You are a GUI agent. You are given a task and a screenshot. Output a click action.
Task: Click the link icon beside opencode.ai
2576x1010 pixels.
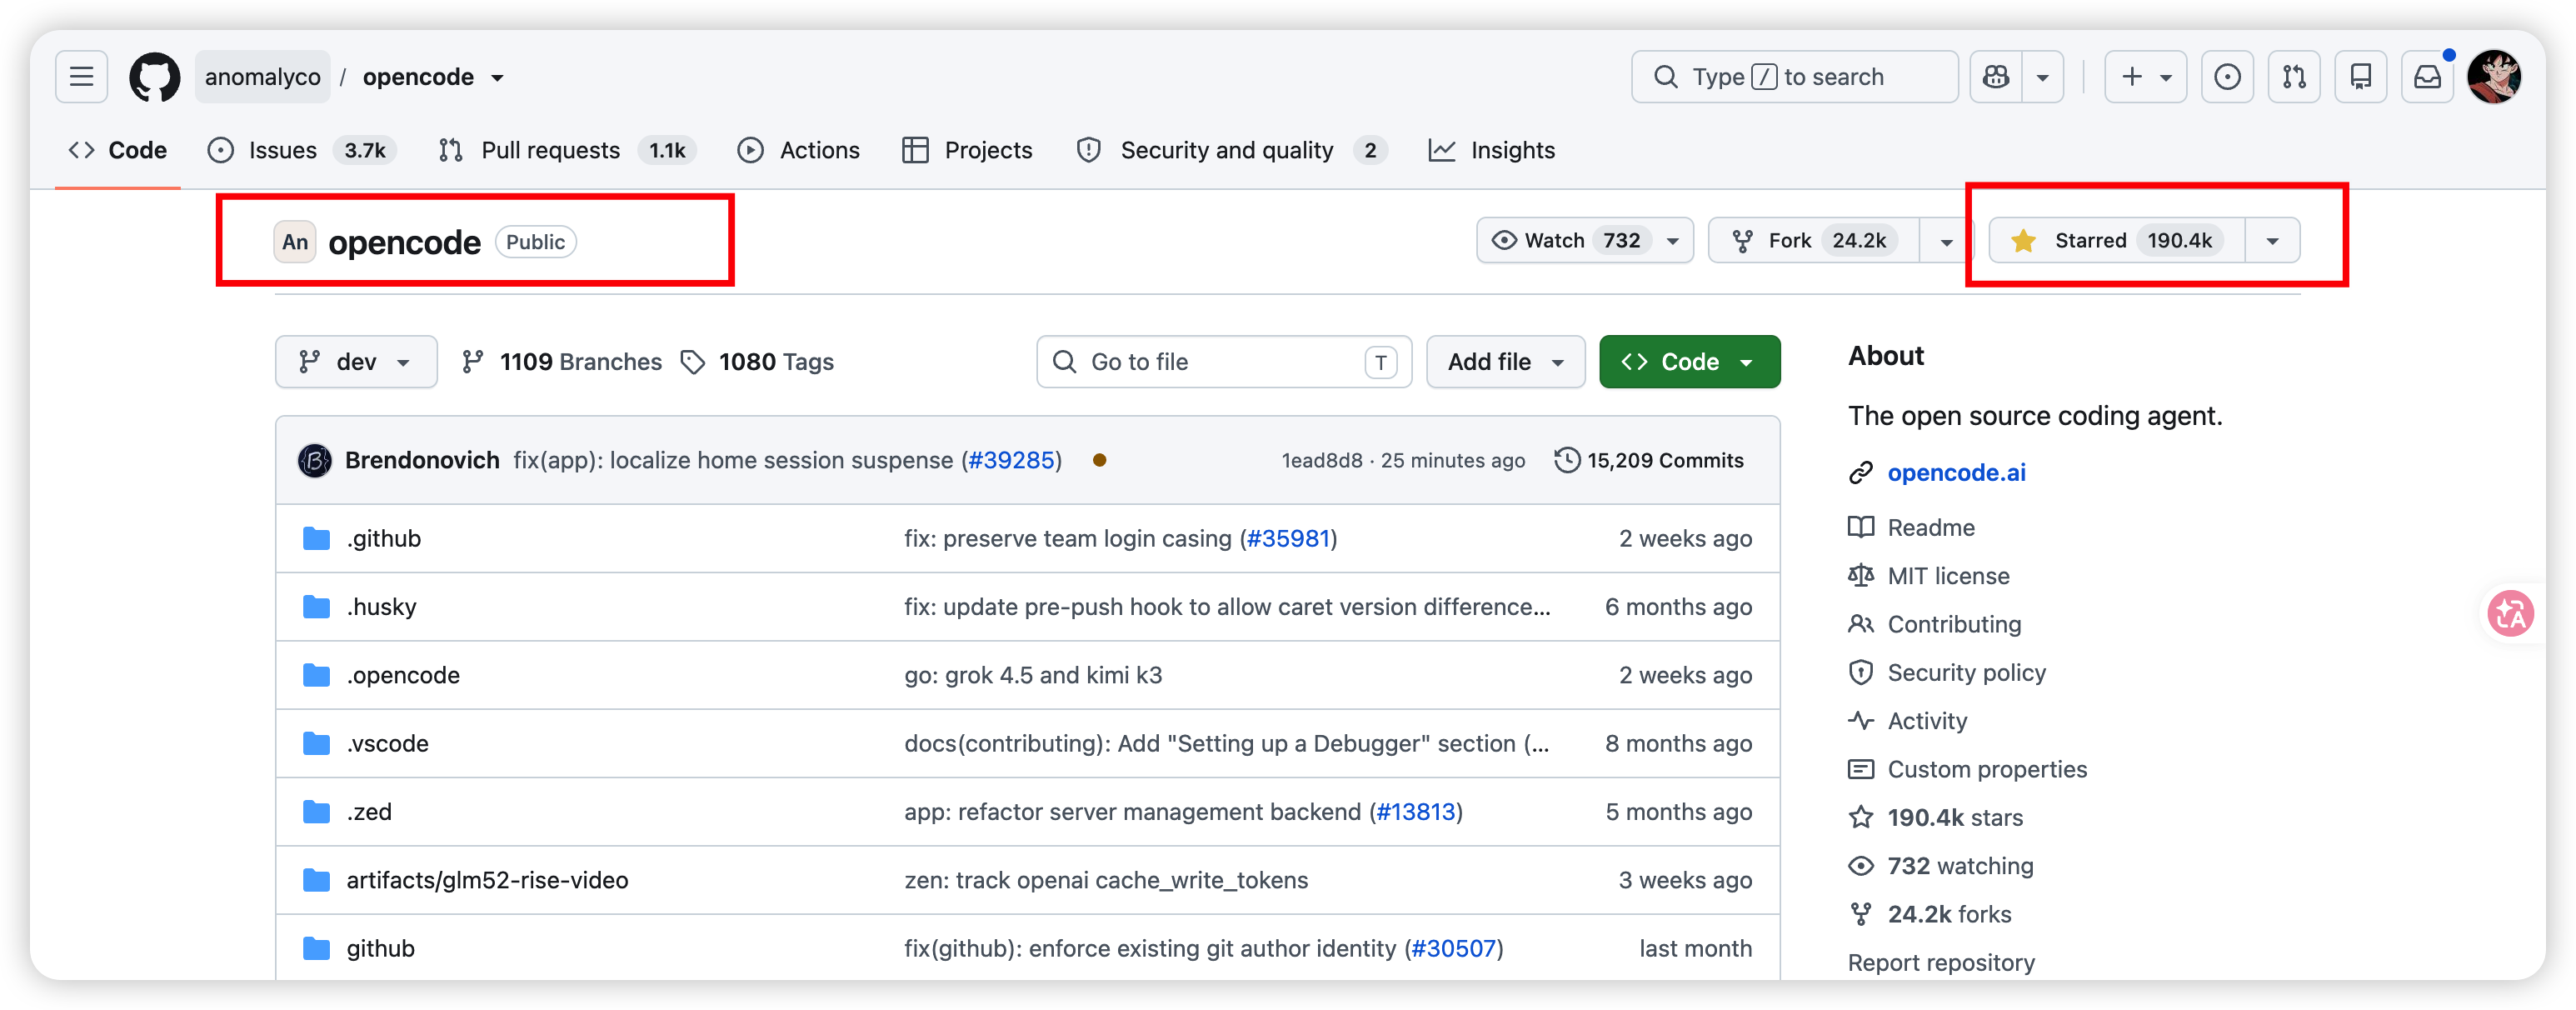(x=1860, y=473)
